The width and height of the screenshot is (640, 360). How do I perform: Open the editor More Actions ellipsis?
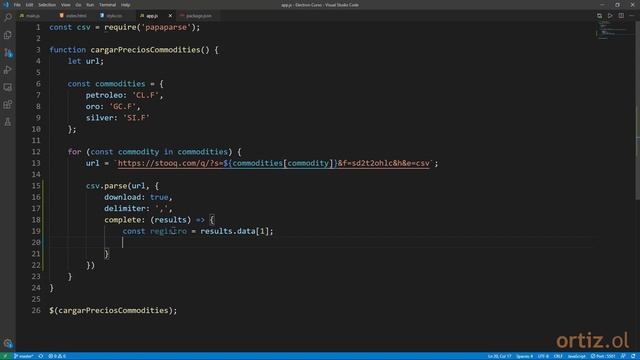(632, 16)
